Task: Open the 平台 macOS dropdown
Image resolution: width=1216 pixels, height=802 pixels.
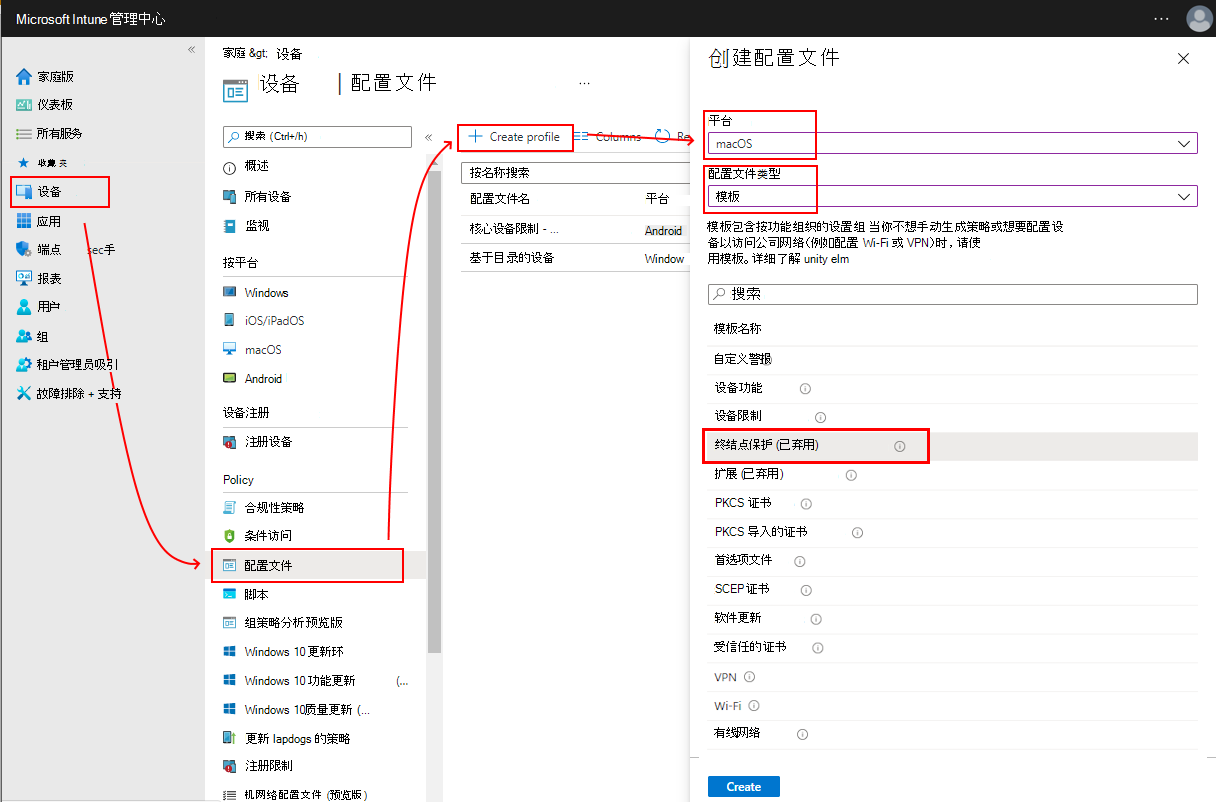Action: pyautogui.click(x=952, y=144)
